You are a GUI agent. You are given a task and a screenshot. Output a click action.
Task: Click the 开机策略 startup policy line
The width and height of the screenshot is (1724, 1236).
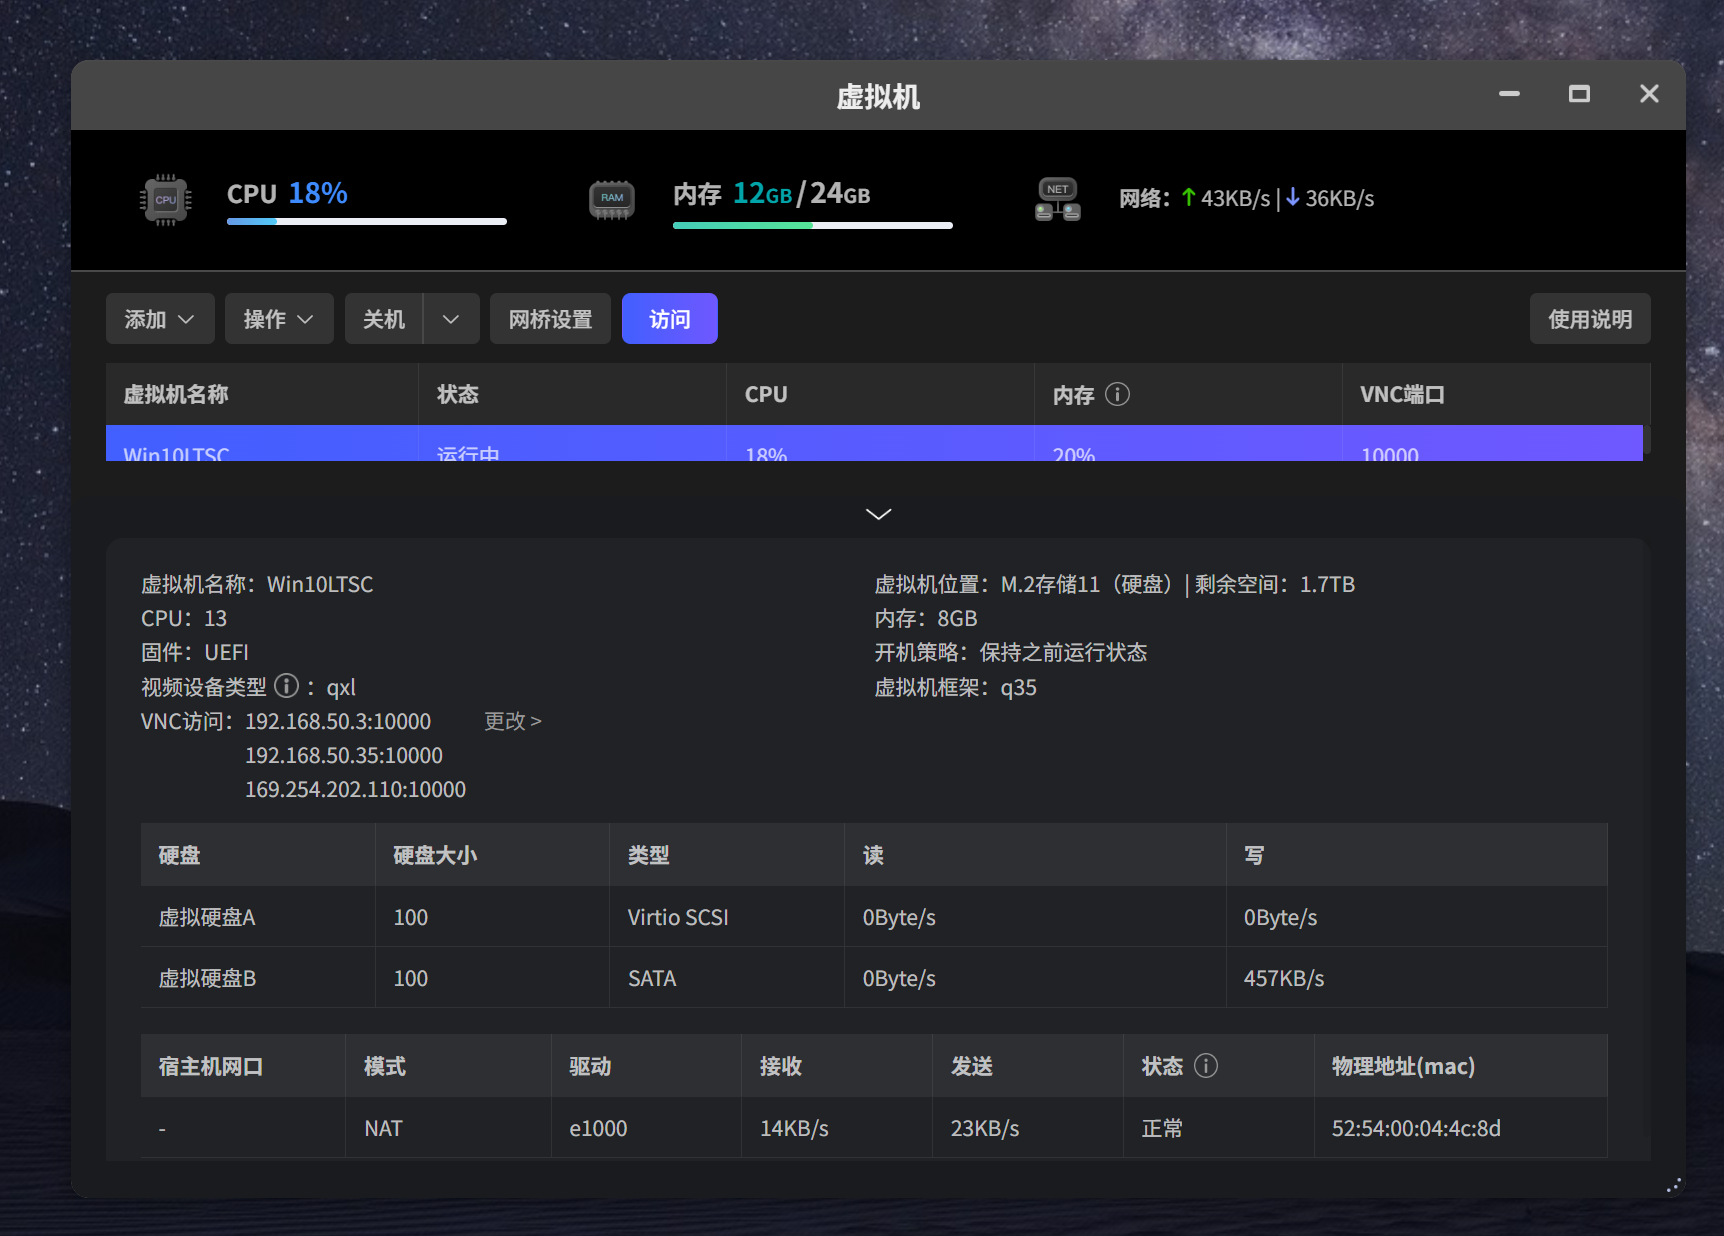tap(1011, 652)
